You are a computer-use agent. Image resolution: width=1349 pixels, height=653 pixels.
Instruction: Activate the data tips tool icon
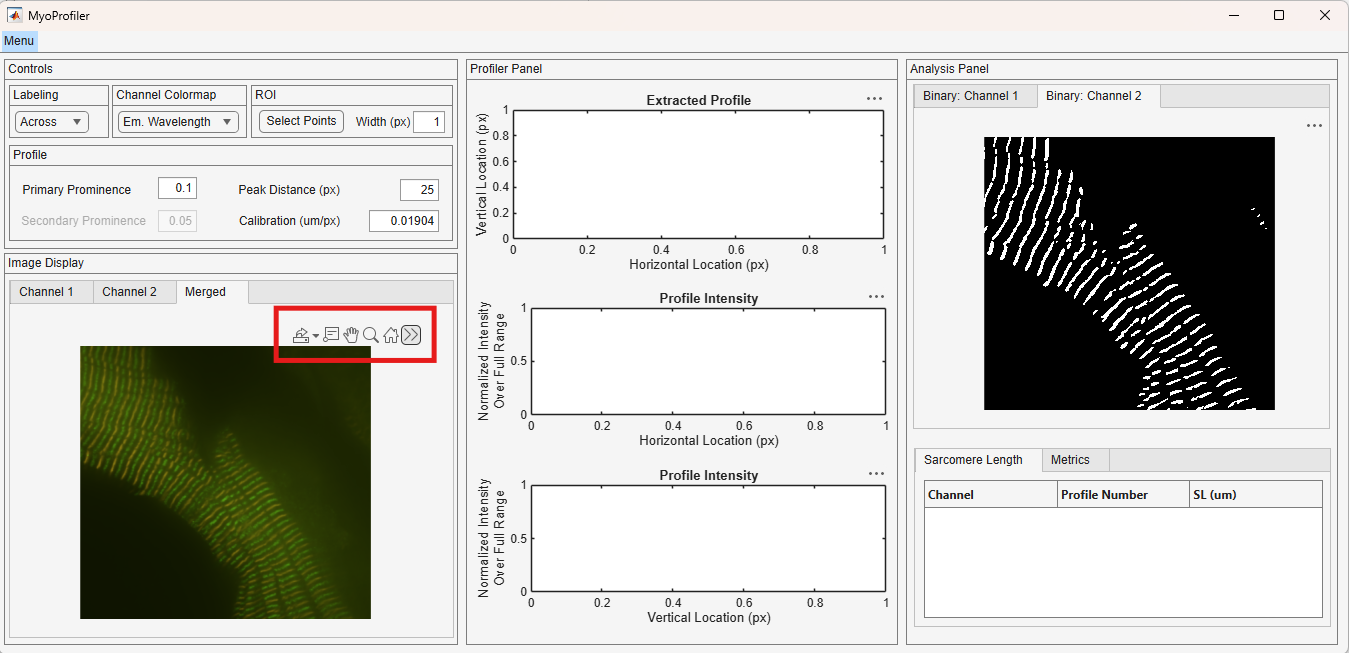pyautogui.click(x=331, y=335)
